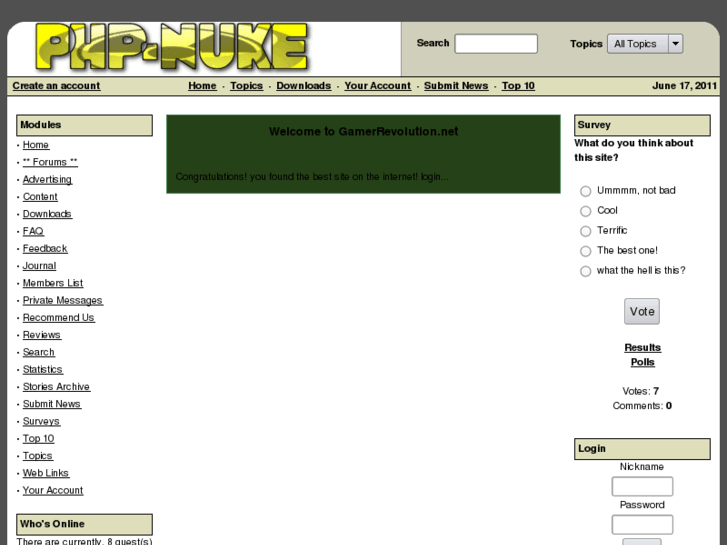Open the ** Forums ** module link
Screen dimensions: 727x545
coord(50,162)
